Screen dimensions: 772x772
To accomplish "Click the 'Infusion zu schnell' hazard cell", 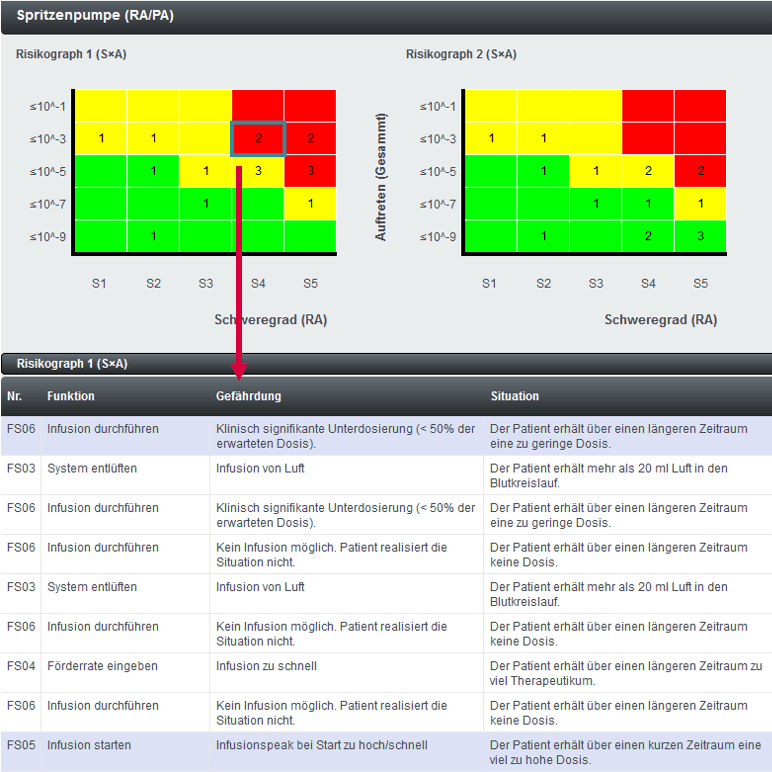I will (x=347, y=673).
